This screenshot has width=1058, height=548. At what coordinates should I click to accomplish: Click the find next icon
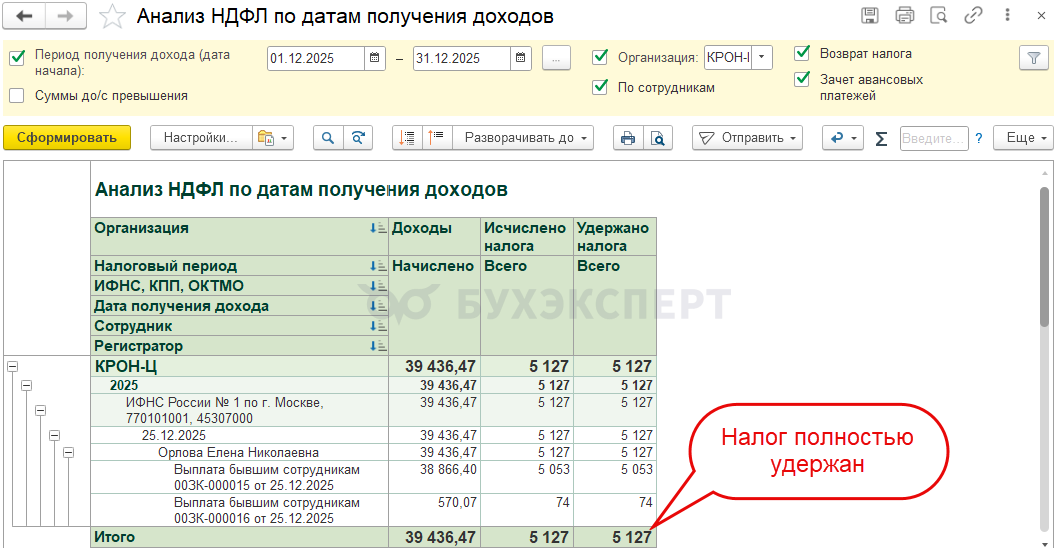[358, 138]
